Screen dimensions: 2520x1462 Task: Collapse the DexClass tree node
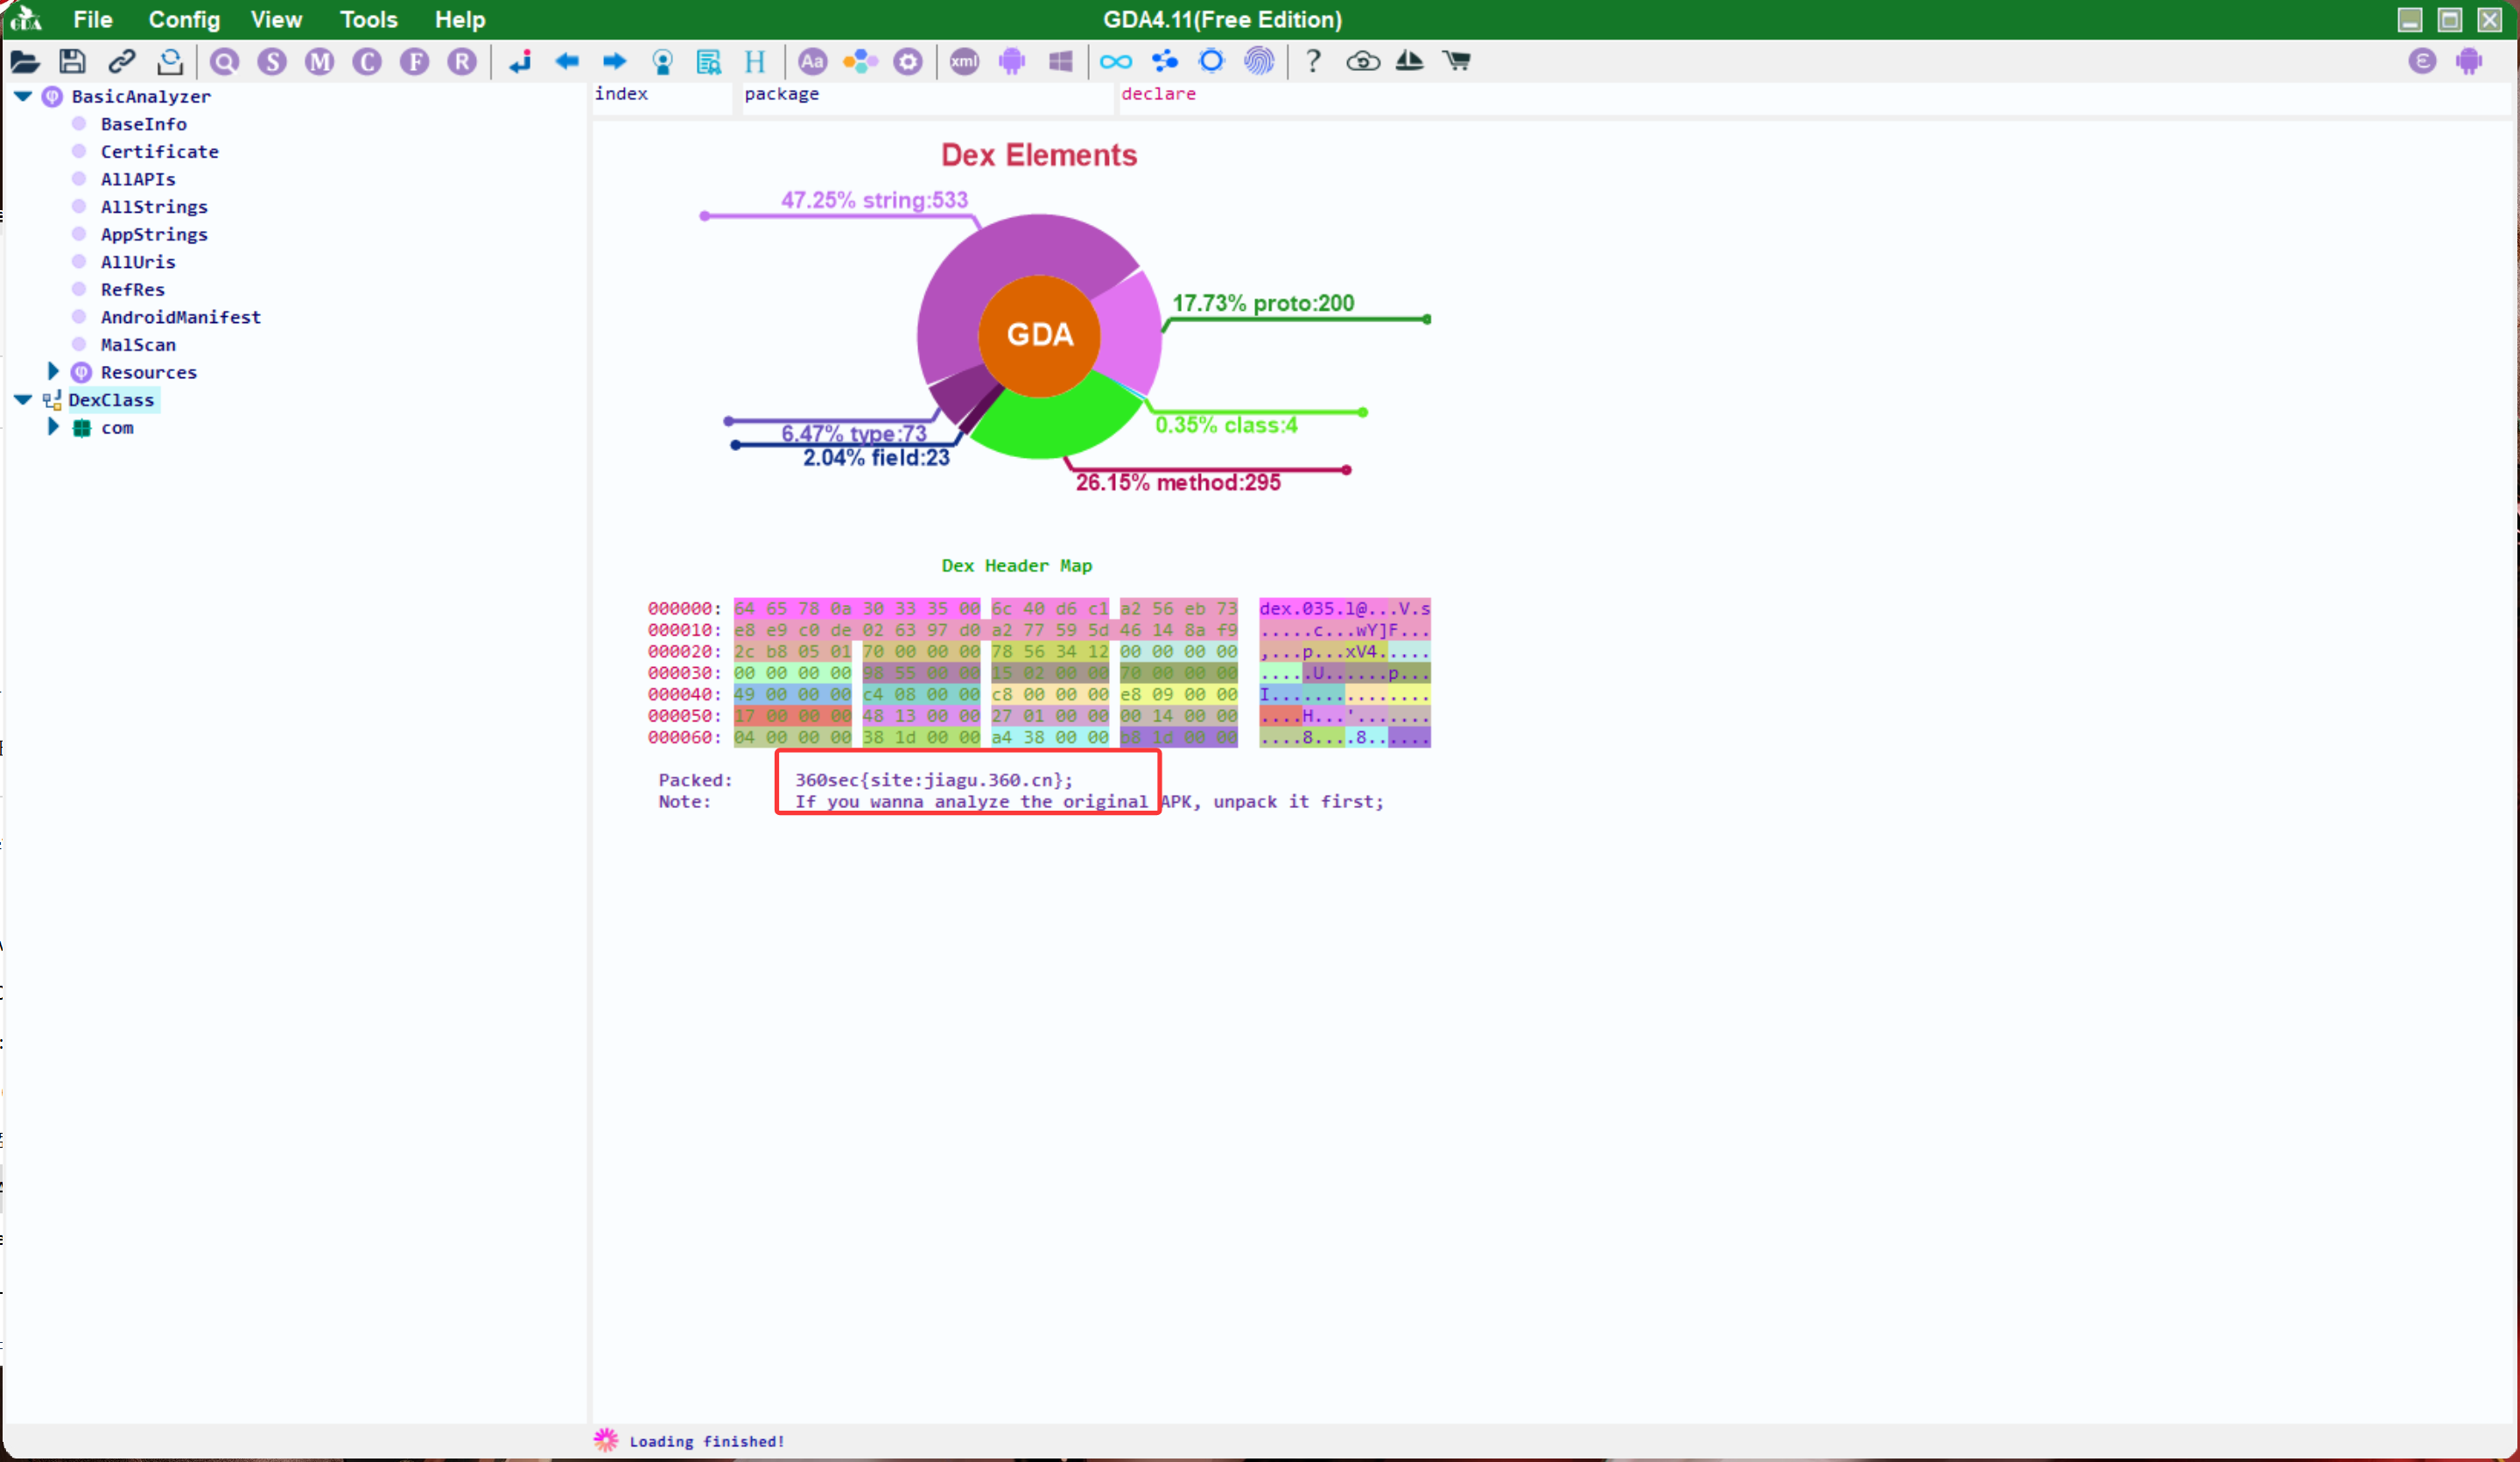point(23,399)
